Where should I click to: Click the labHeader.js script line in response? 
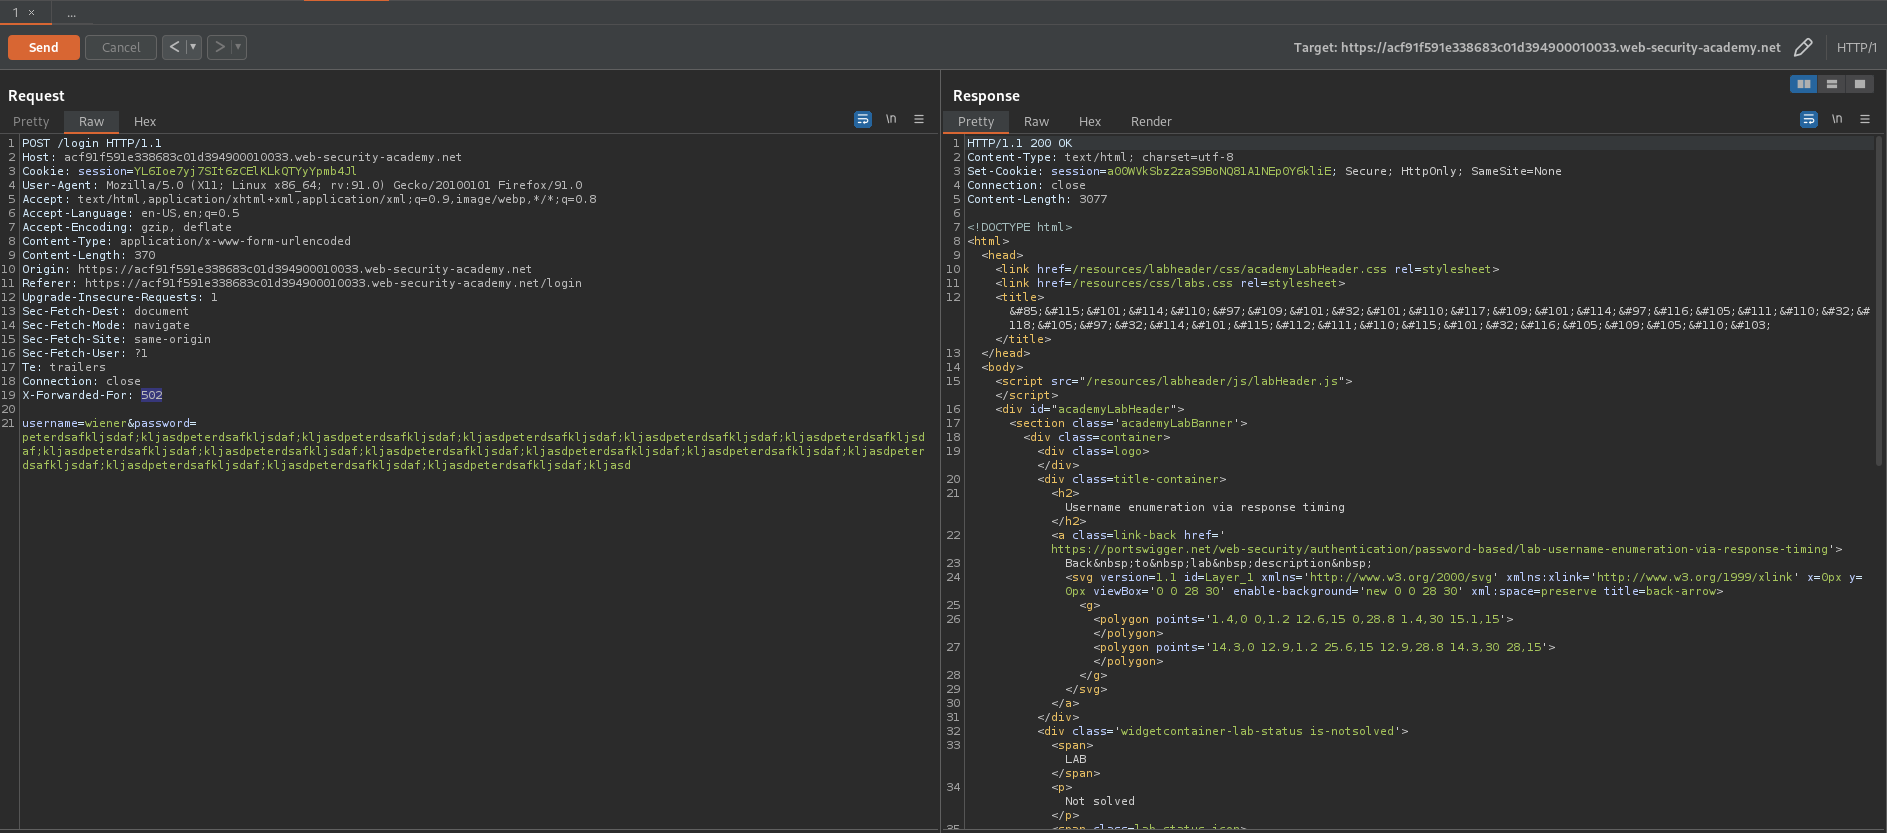(1174, 381)
